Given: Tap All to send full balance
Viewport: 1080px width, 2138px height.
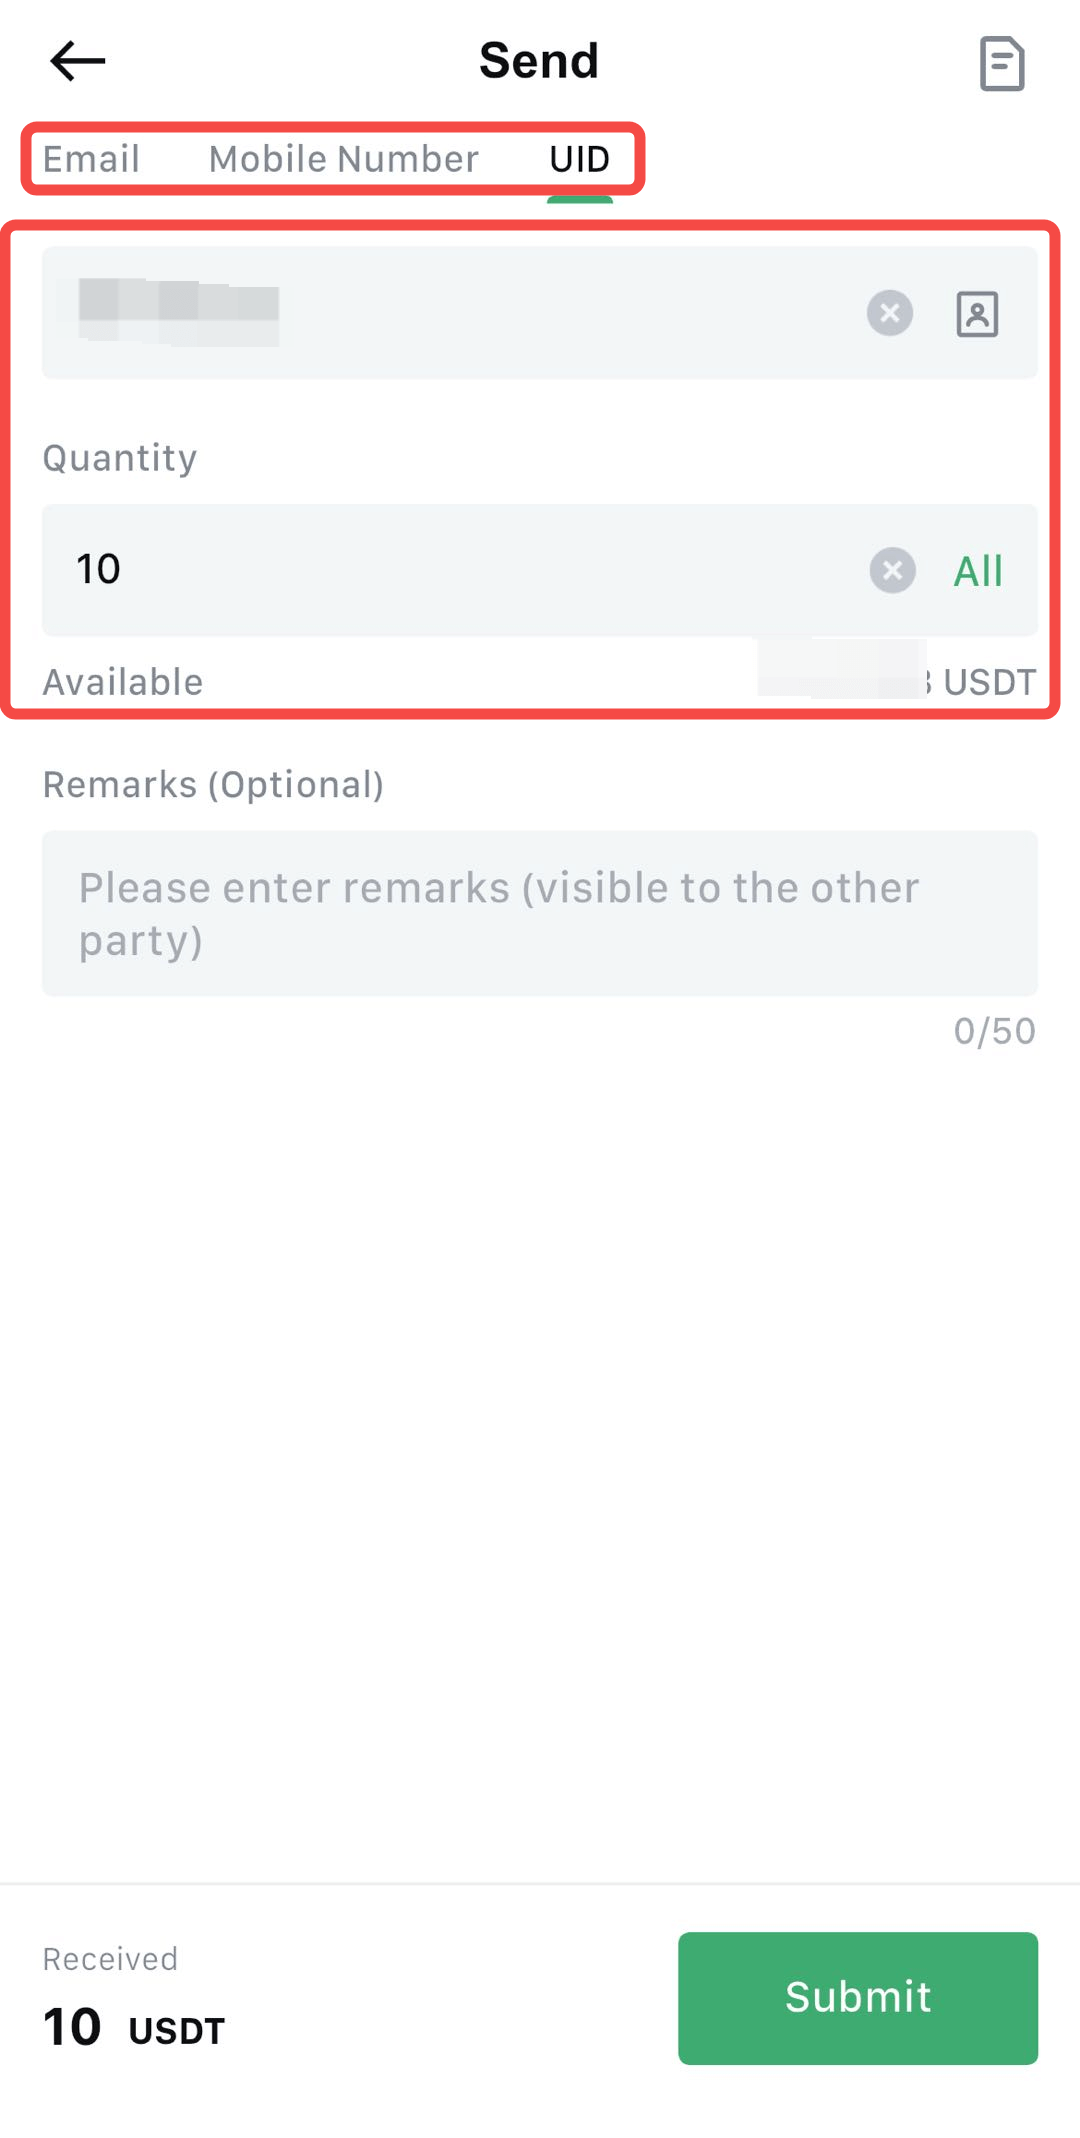Looking at the screenshot, I should (977, 571).
